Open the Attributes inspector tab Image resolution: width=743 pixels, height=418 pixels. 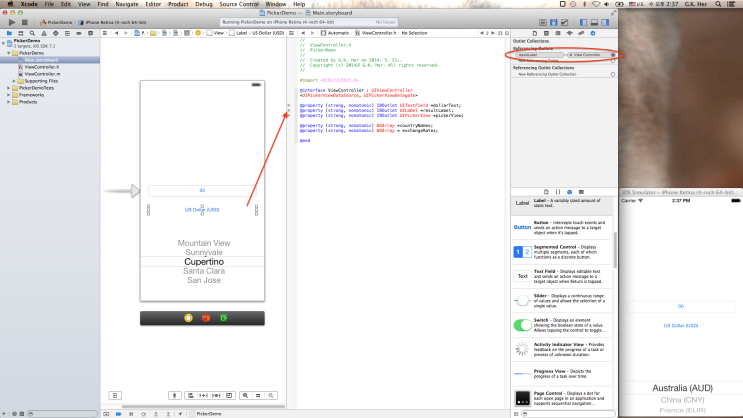click(570, 33)
